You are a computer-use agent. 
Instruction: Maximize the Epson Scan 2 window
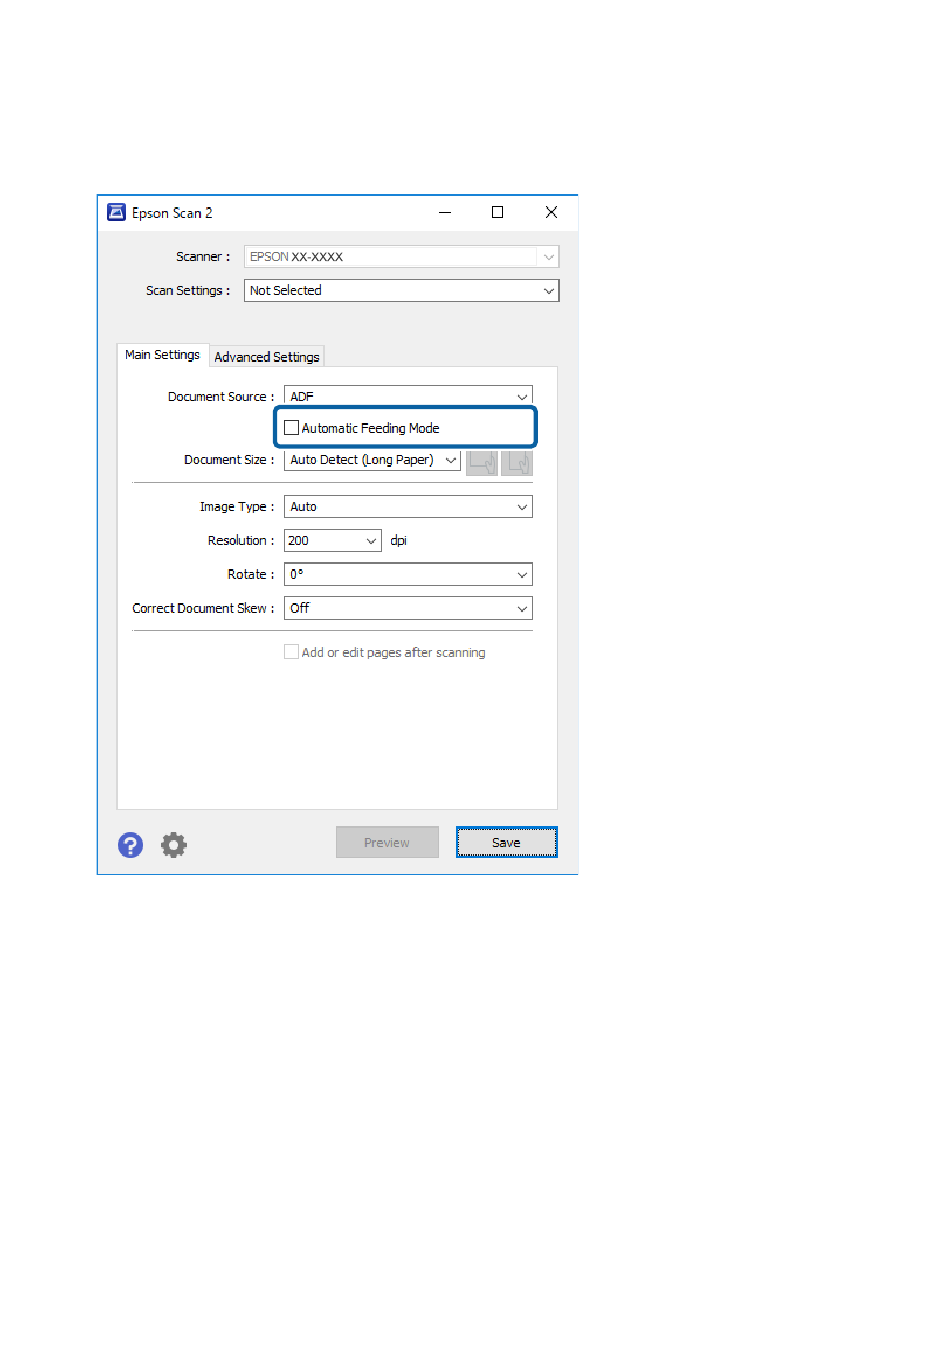click(x=497, y=212)
